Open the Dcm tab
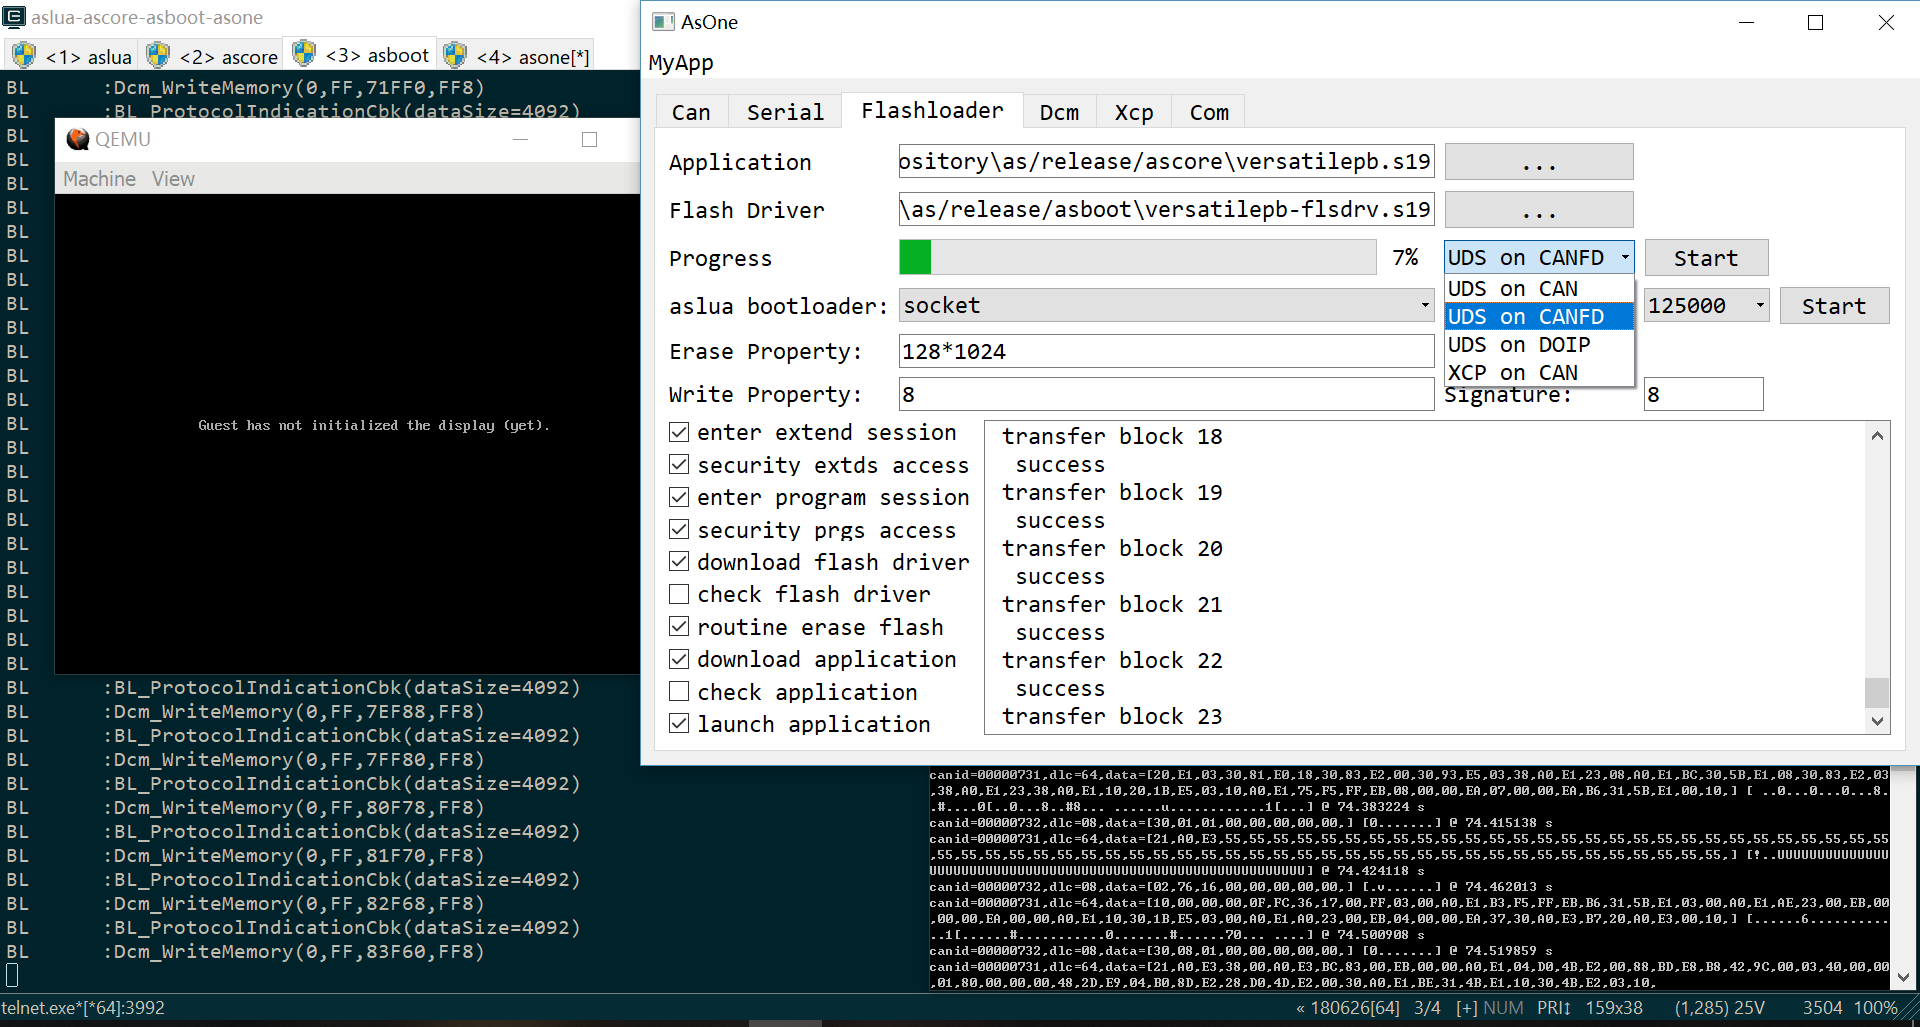Viewport: 1920px width, 1027px height. point(1059,112)
